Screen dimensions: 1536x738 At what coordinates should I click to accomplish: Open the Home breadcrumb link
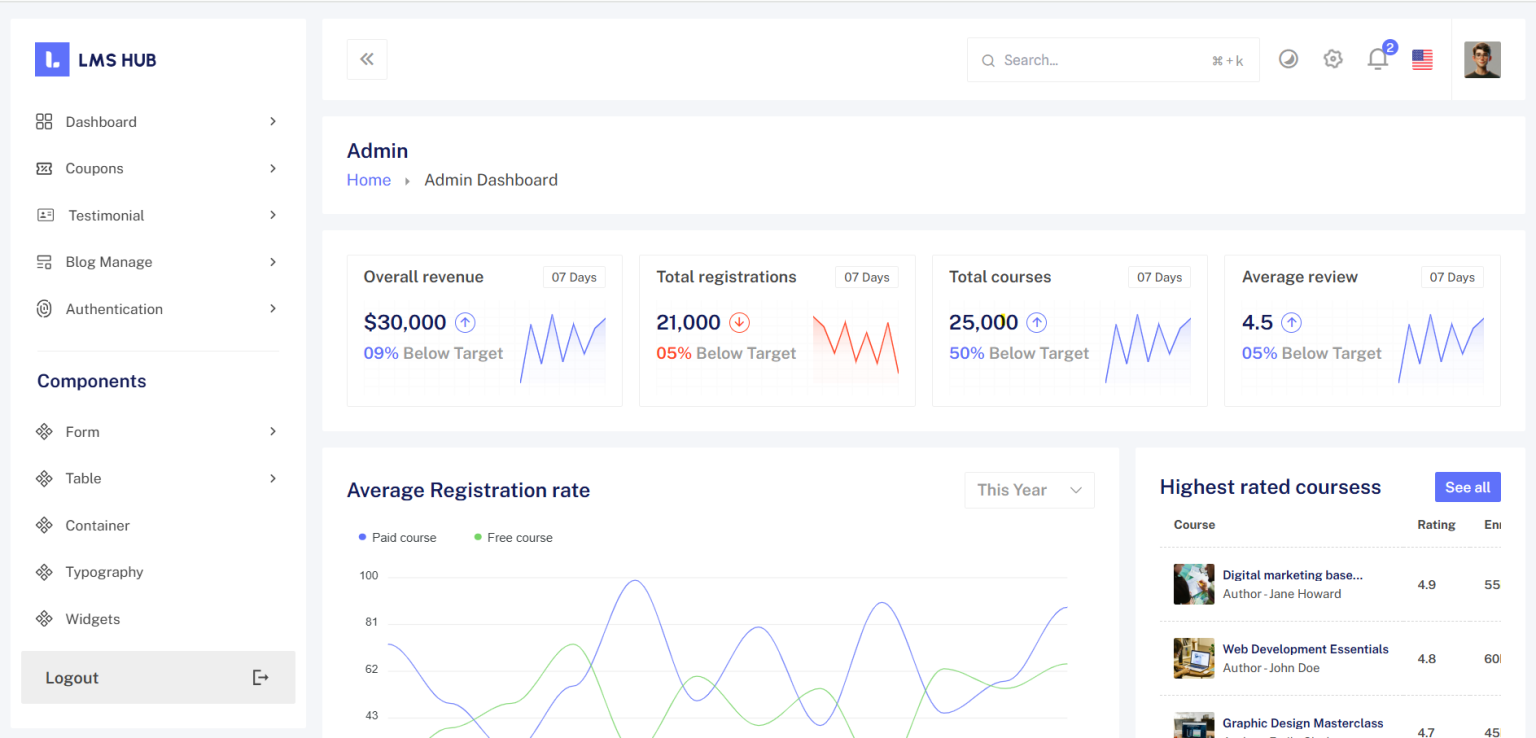coord(369,180)
